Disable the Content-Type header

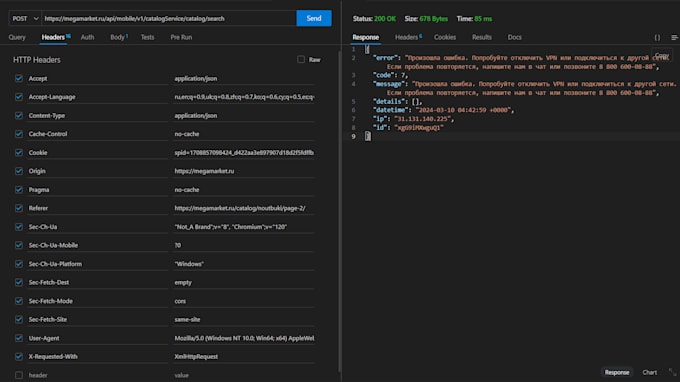[19, 115]
